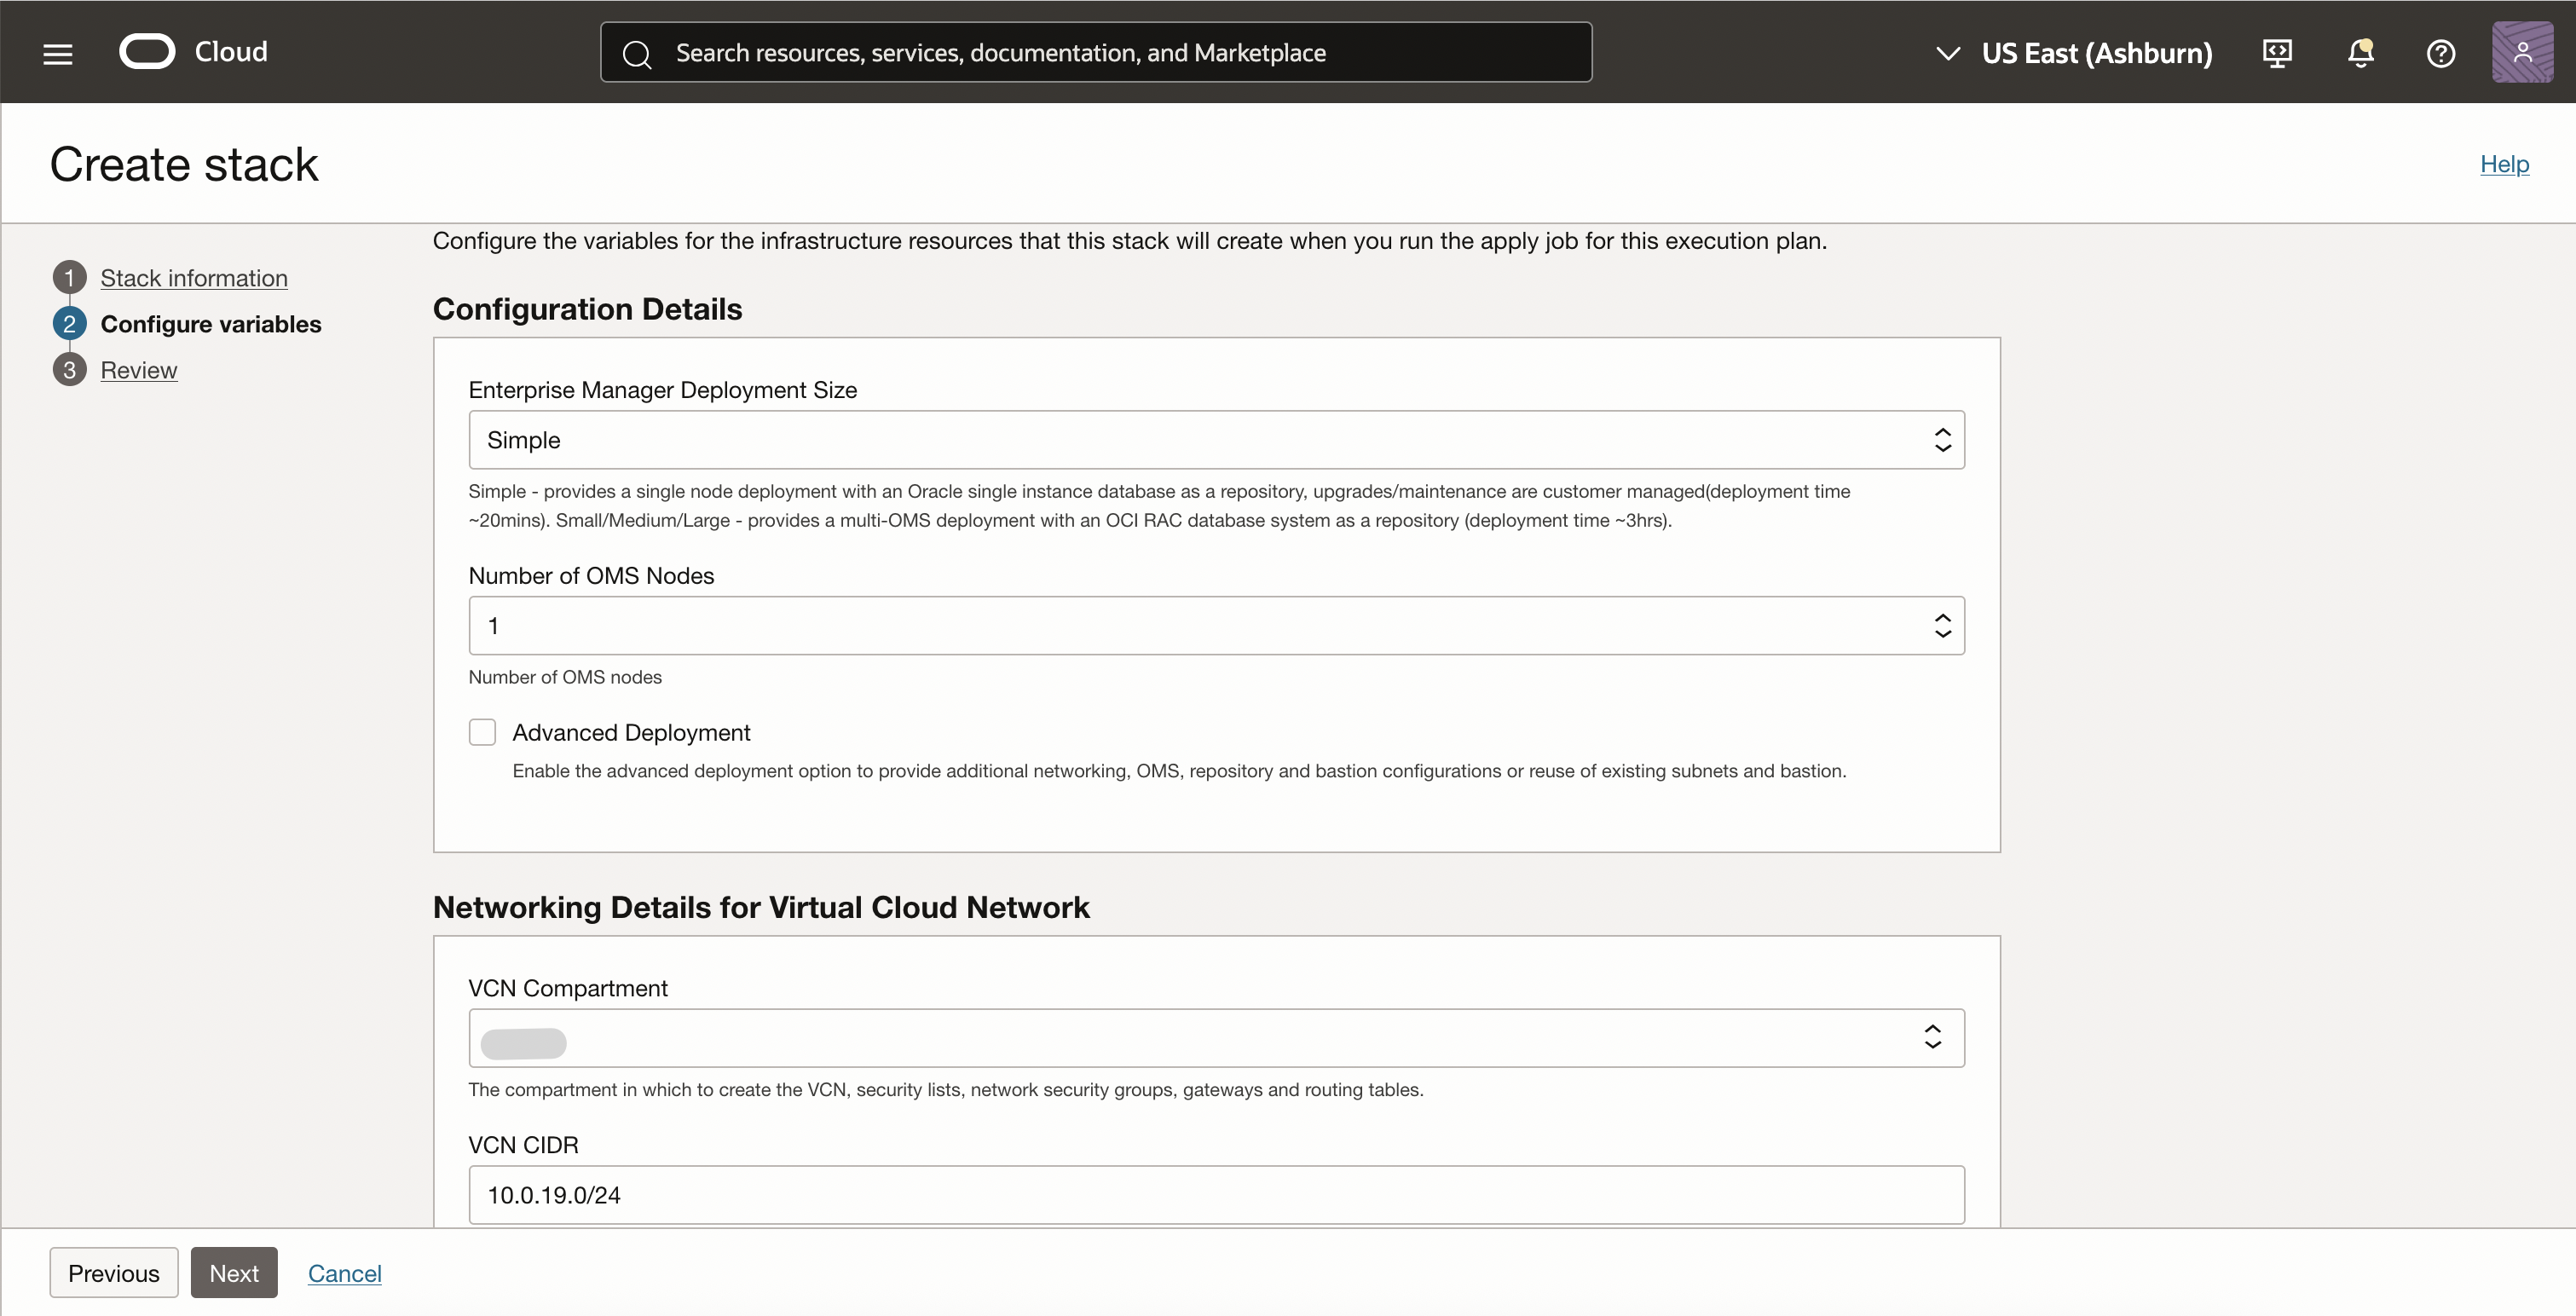This screenshot has width=2576, height=1316.
Task: Open the Number of OMS Nodes dropdown
Action: [1216, 626]
